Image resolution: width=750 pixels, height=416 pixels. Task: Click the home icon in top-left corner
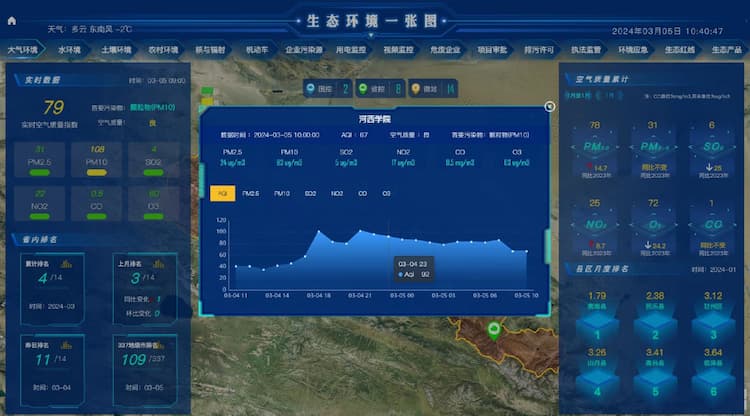pyautogui.click(x=11, y=19)
